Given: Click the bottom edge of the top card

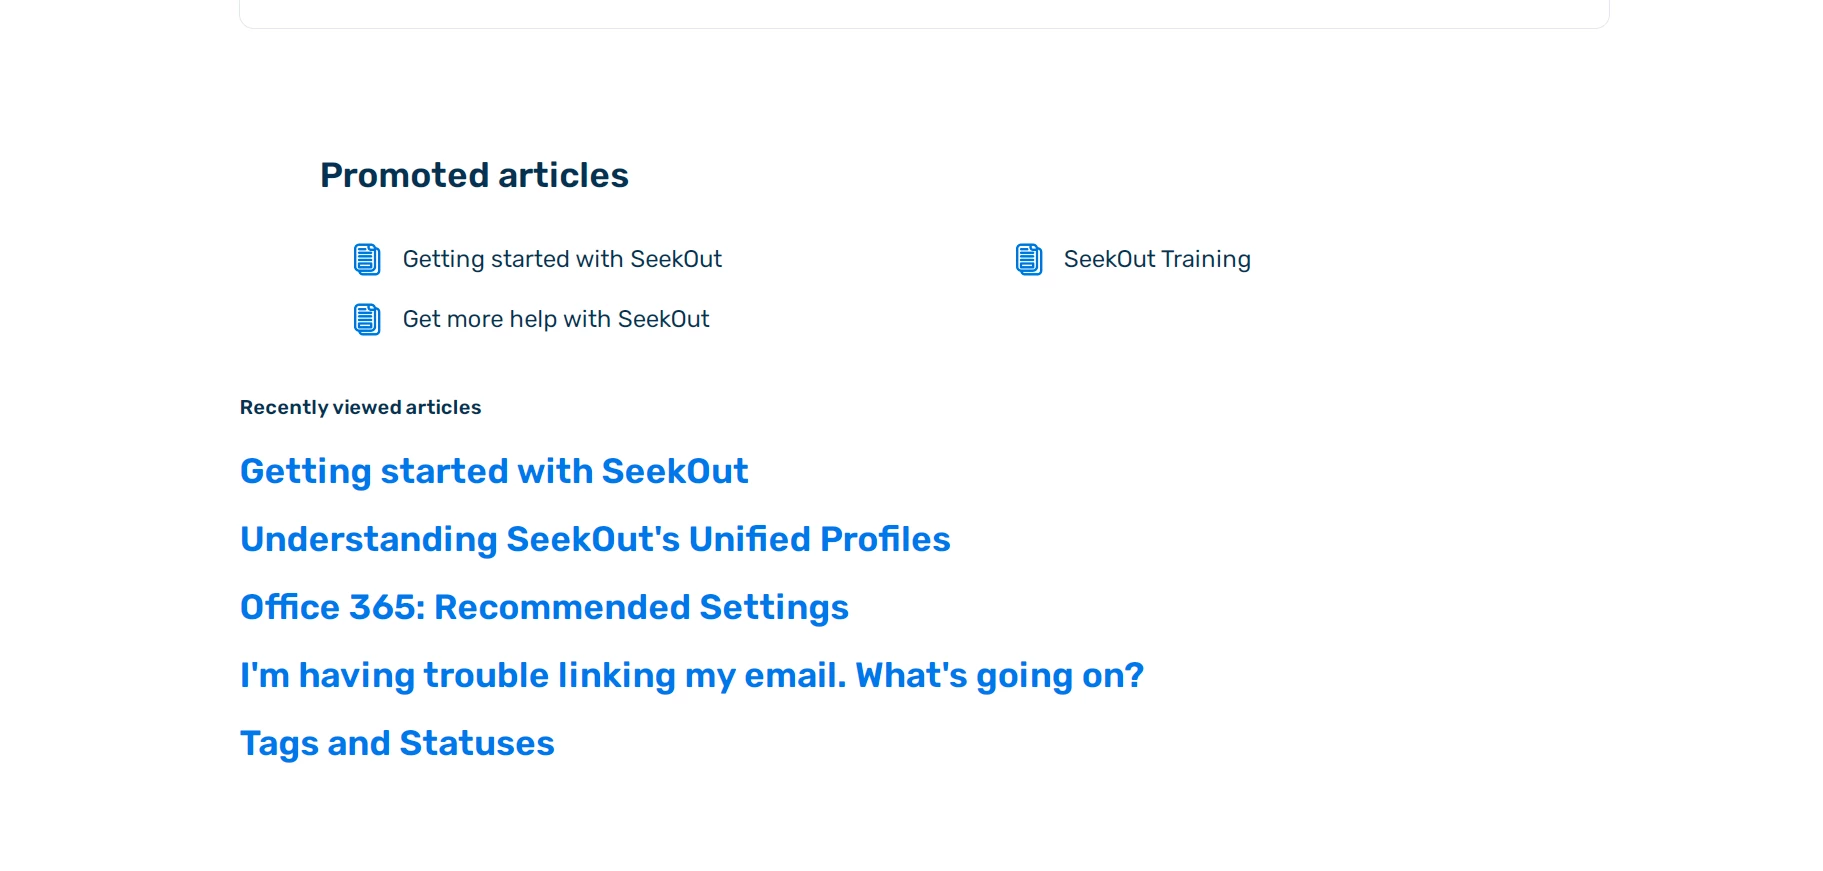Looking at the screenshot, I should pyautogui.click(x=924, y=28).
